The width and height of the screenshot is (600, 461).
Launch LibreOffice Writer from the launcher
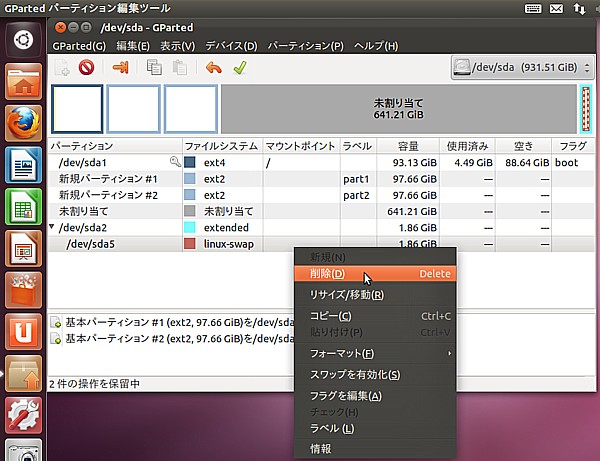[23, 165]
